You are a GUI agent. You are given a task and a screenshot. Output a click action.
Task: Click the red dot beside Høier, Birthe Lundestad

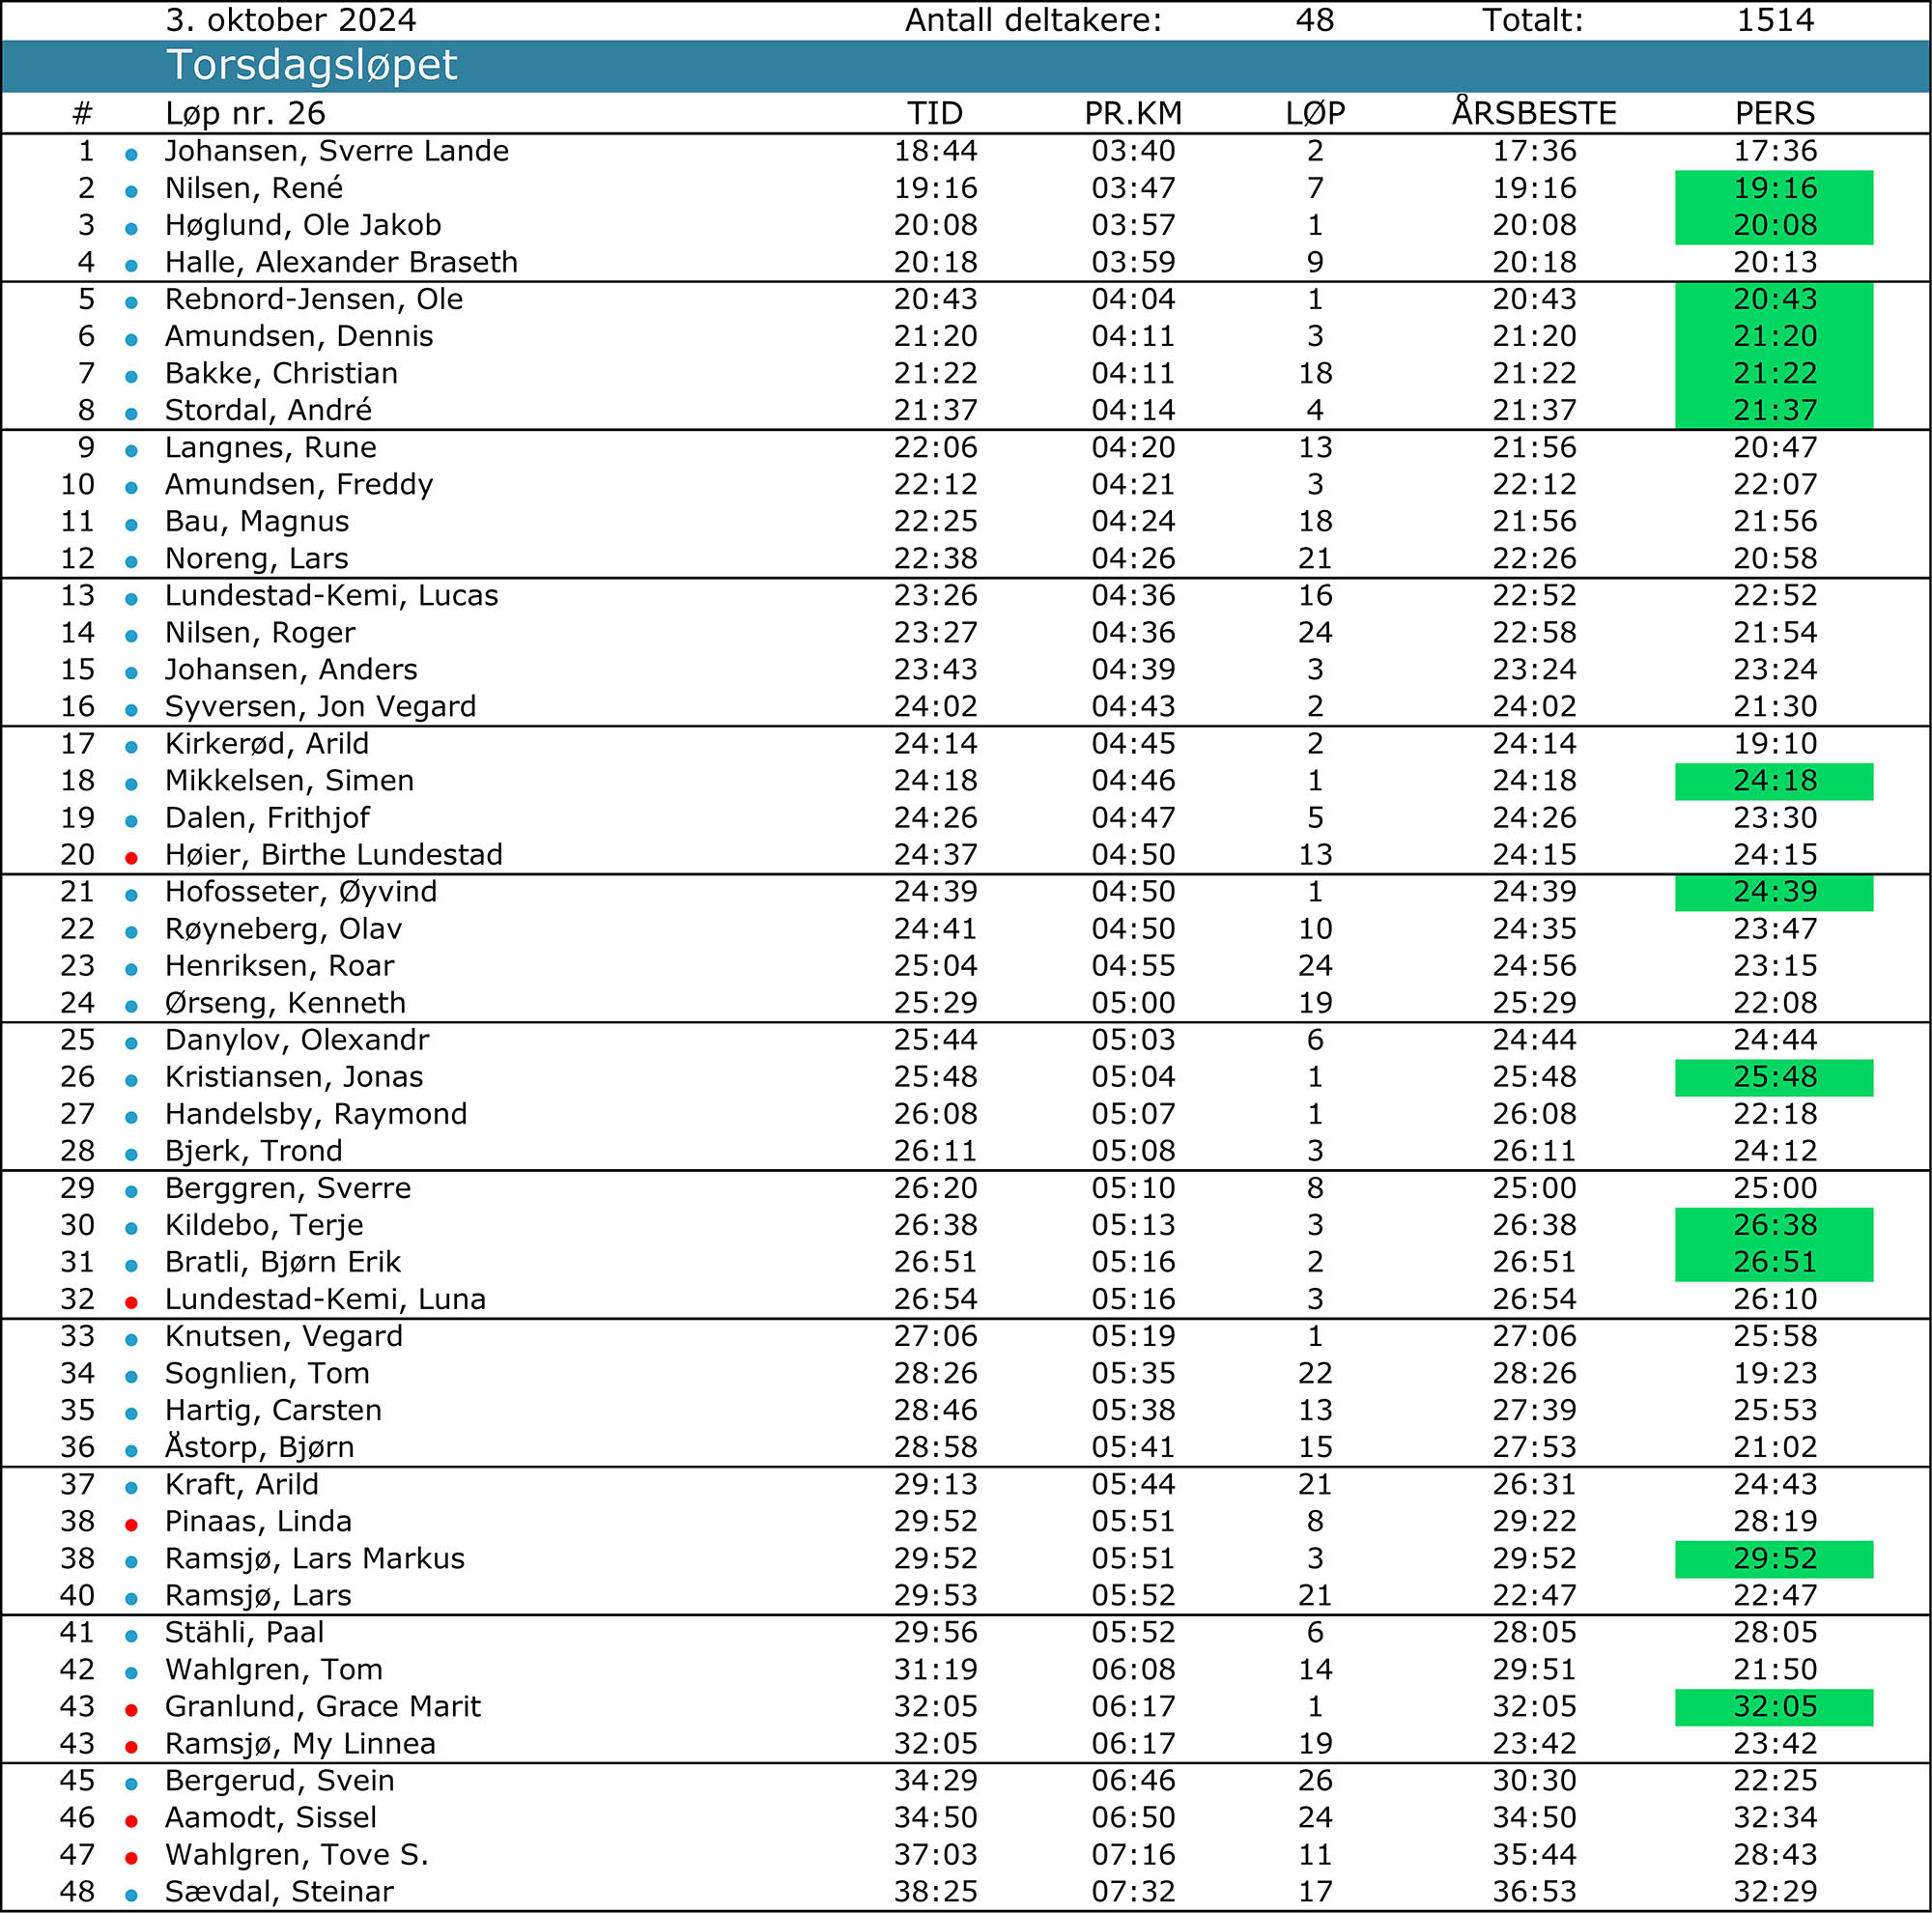(131, 858)
